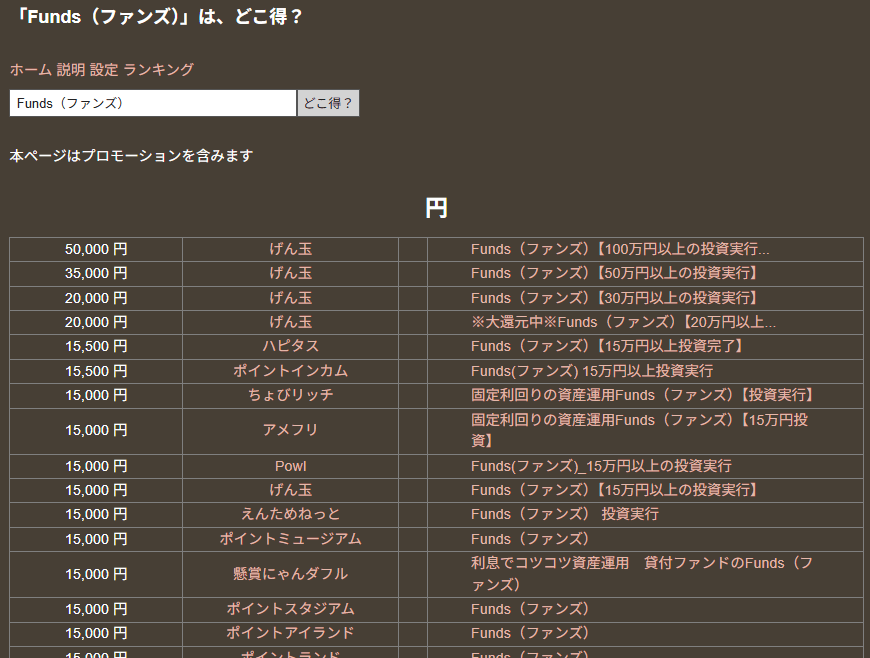The width and height of the screenshot is (870, 658).
Task: Open the ちょびリッチ site link
Action: tap(290, 395)
